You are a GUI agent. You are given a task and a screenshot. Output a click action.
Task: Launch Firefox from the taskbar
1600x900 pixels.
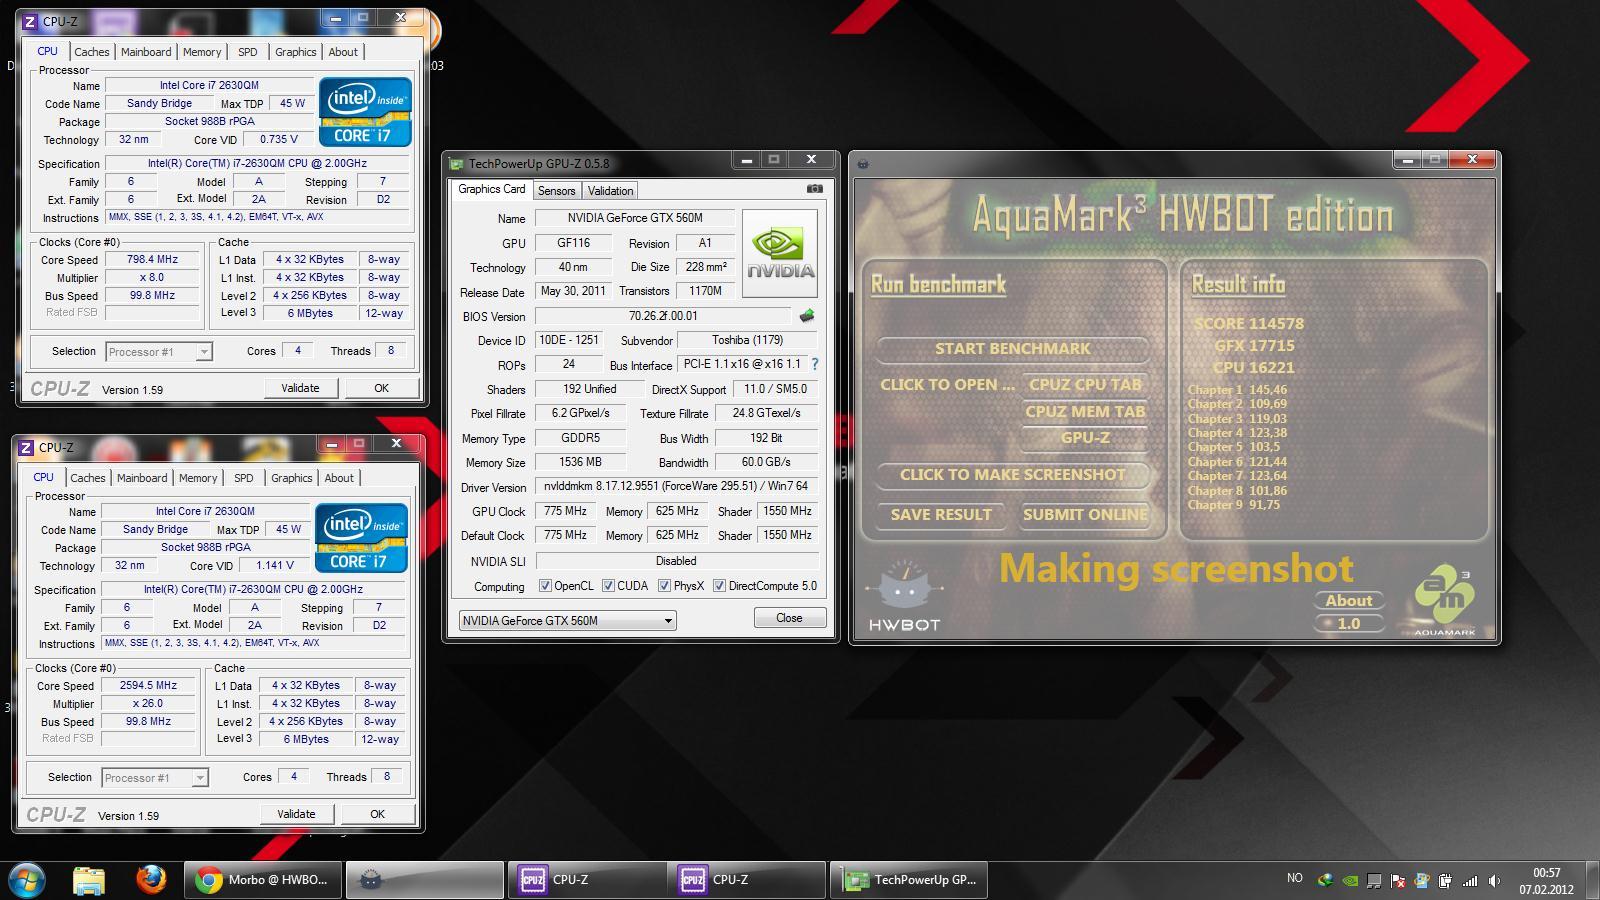151,880
